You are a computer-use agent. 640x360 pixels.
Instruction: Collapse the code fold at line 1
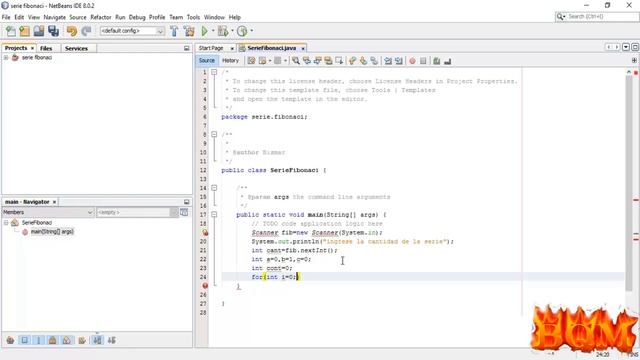tap(214, 72)
